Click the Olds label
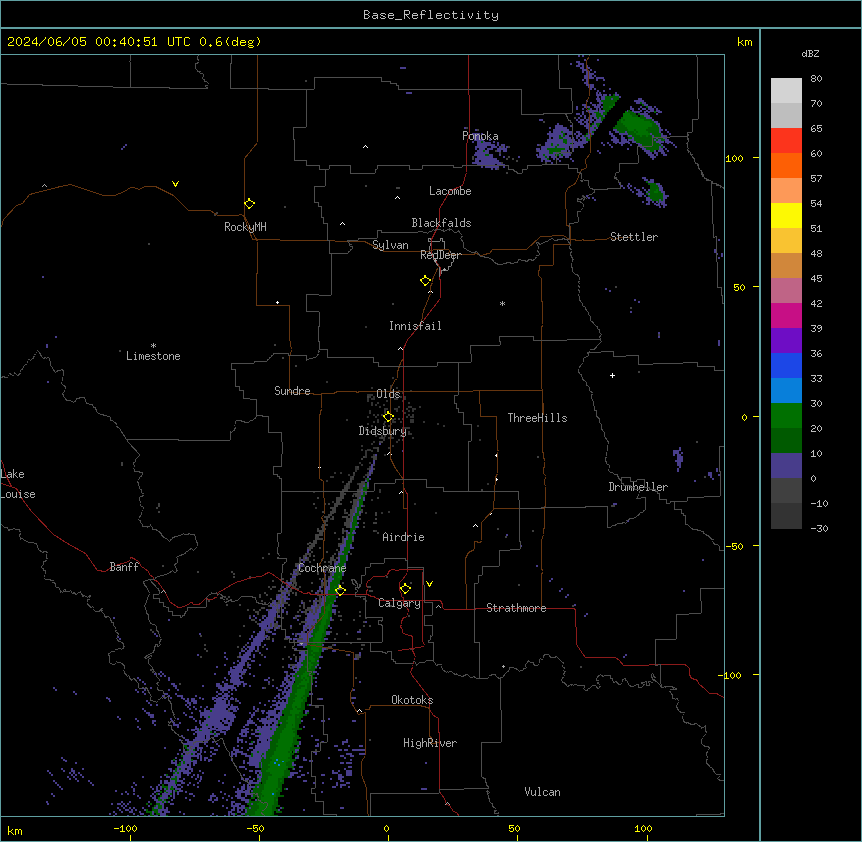This screenshot has height=842, width=862. pyautogui.click(x=388, y=394)
